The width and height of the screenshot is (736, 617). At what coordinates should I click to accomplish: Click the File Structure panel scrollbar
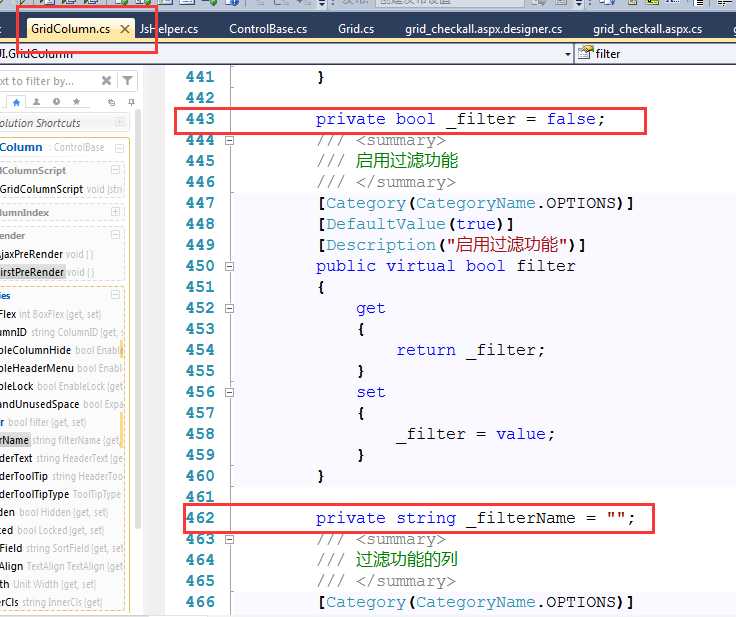[138, 319]
